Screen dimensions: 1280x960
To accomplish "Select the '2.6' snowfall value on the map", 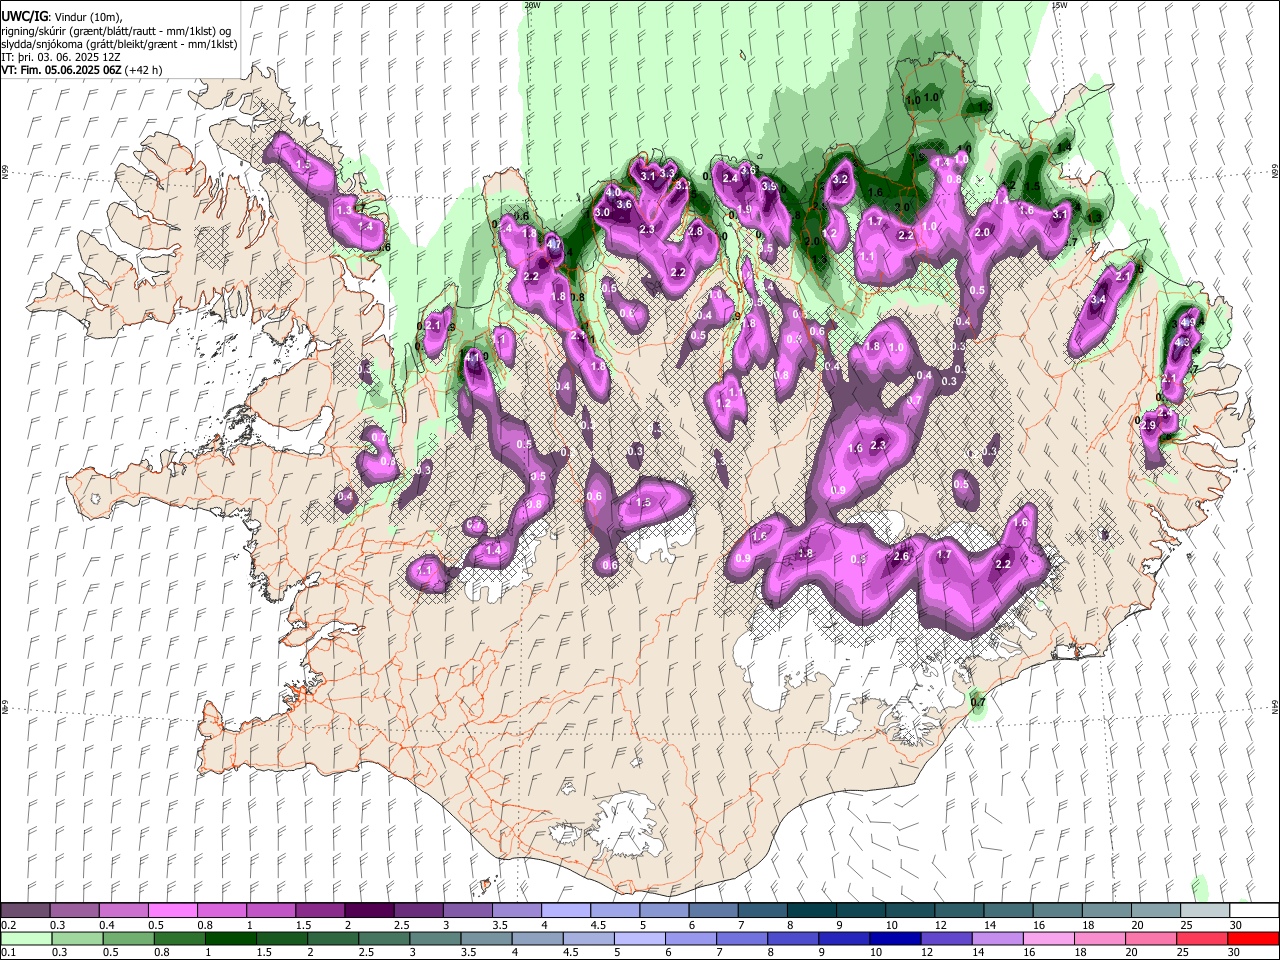I will [900, 557].
